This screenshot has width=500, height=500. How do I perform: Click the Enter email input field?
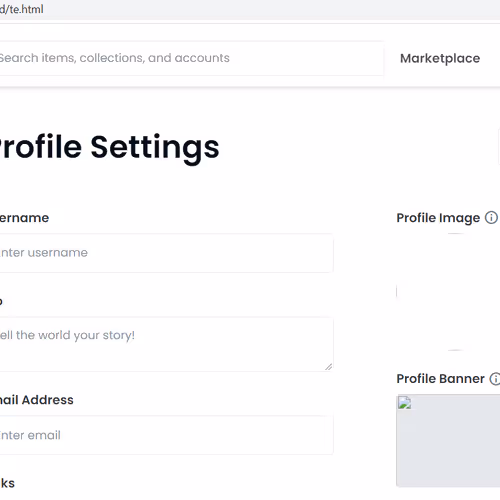pos(166,435)
